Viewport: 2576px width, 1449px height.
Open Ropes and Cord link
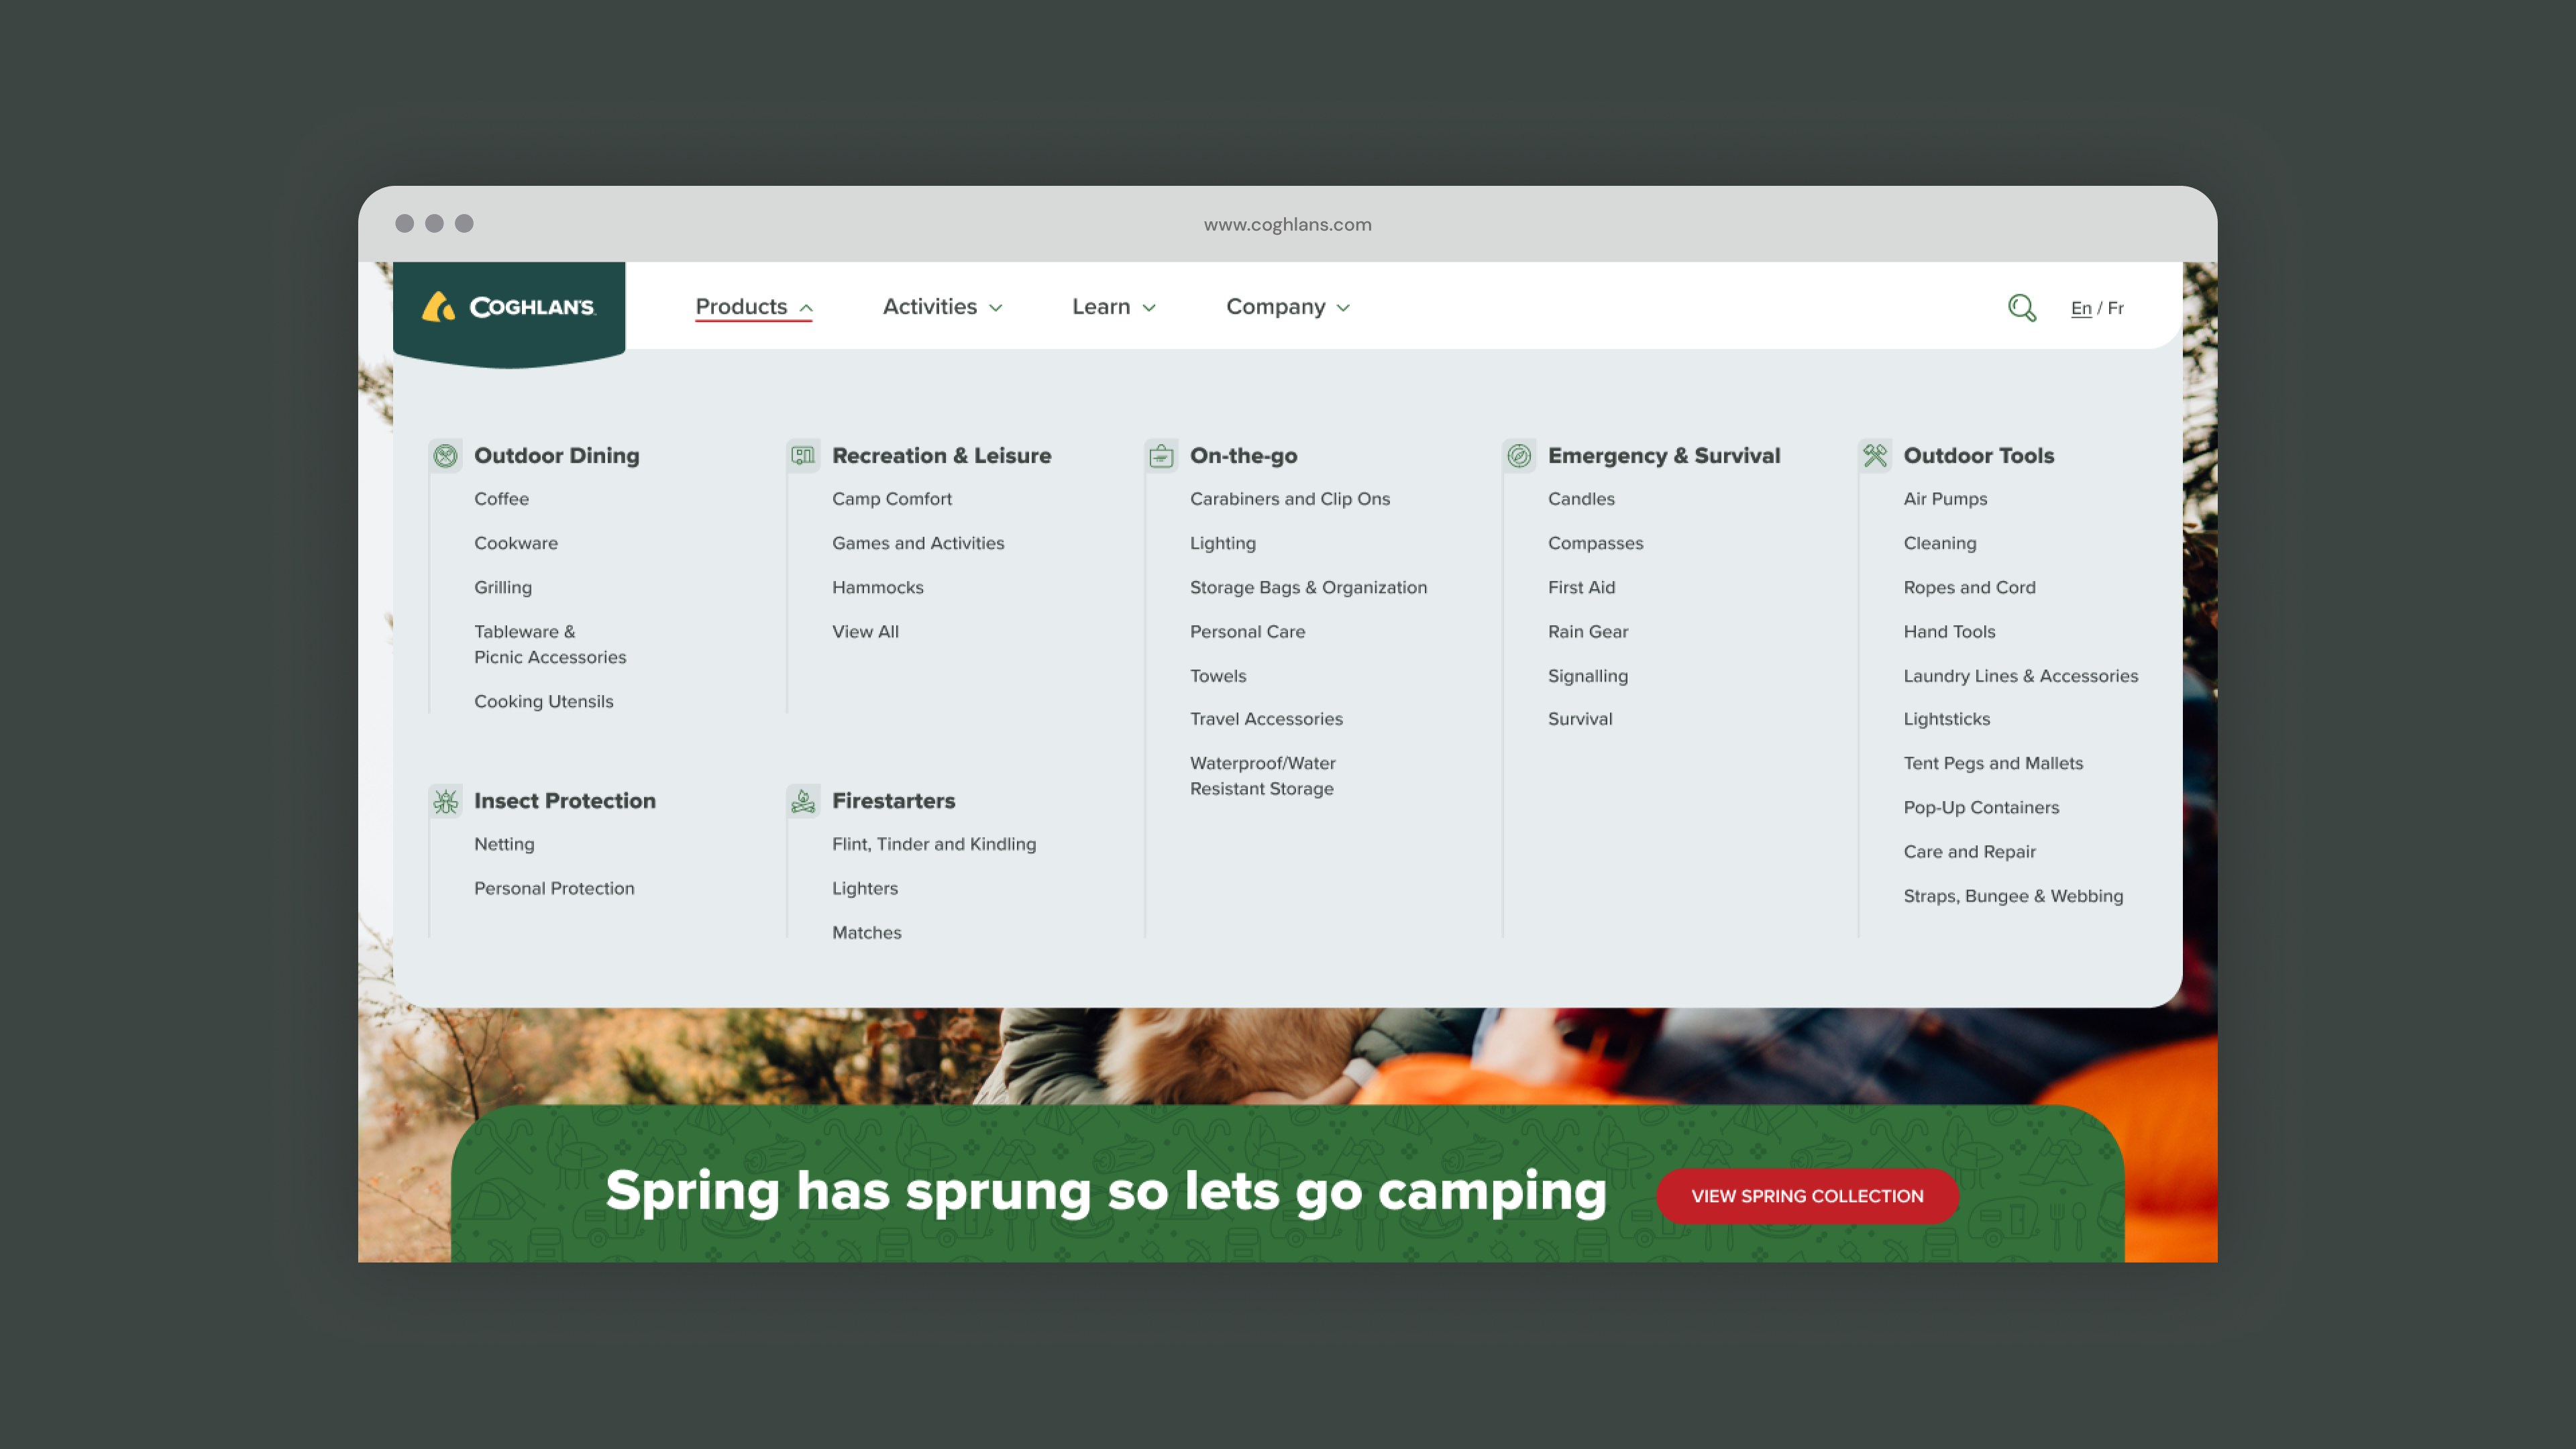[1969, 587]
